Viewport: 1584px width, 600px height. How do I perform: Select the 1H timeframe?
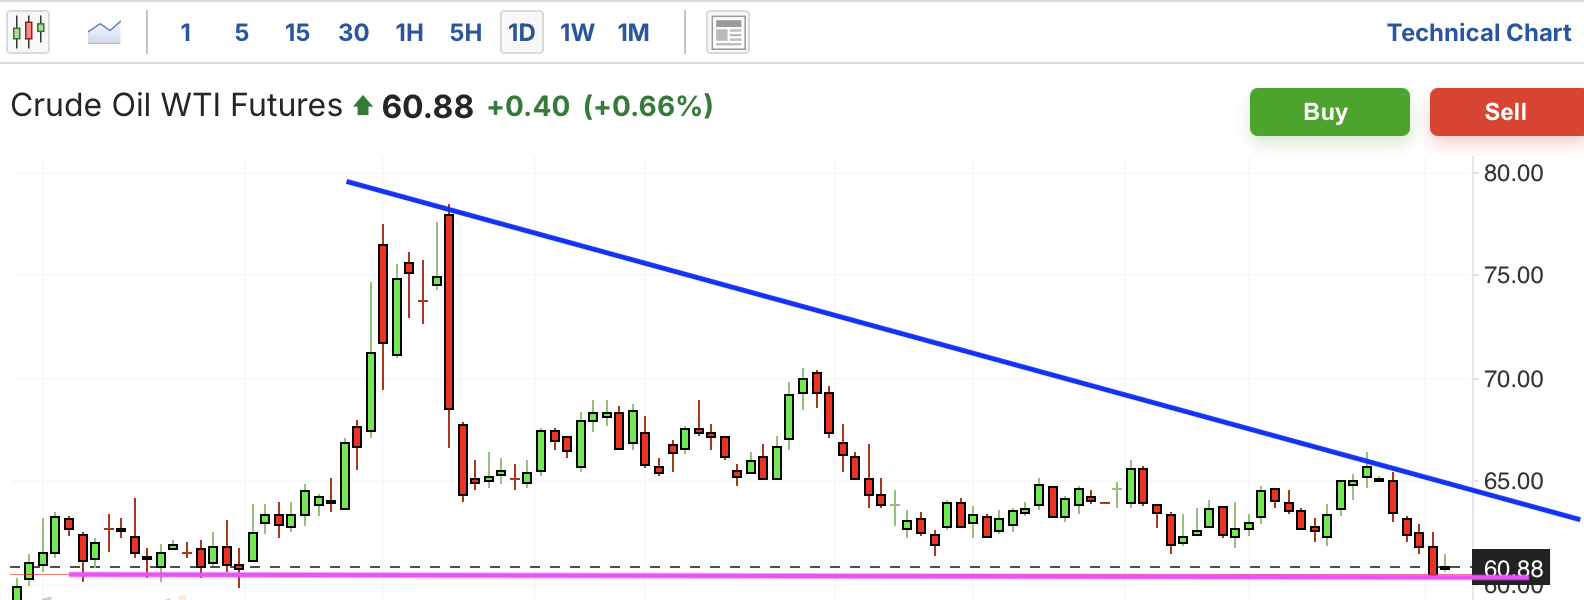coord(410,33)
